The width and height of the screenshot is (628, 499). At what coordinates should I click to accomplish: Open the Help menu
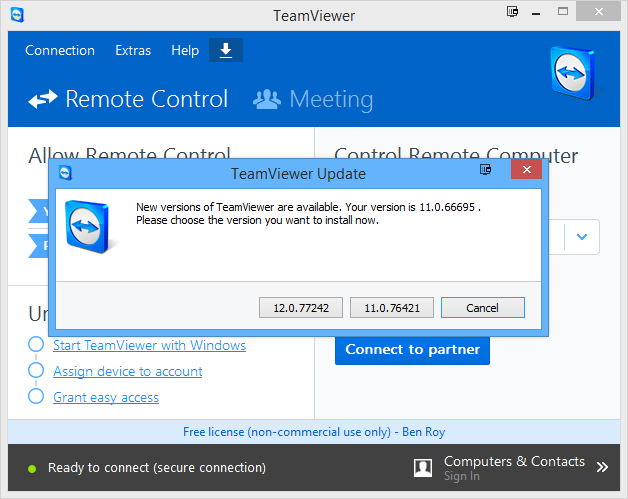point(185,50)
